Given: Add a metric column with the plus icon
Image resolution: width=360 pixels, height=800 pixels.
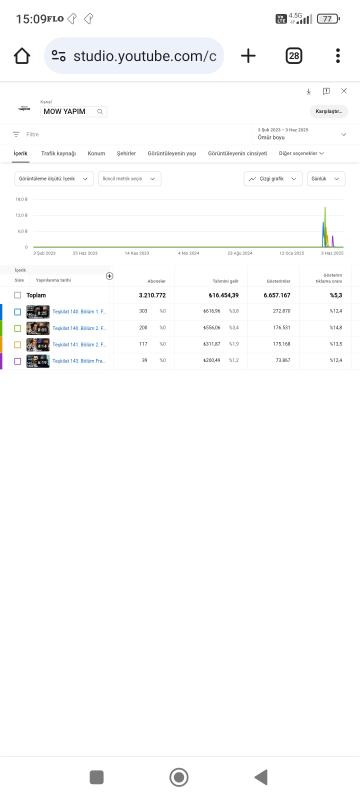Looking at the screenshot, I should point(109,276).
